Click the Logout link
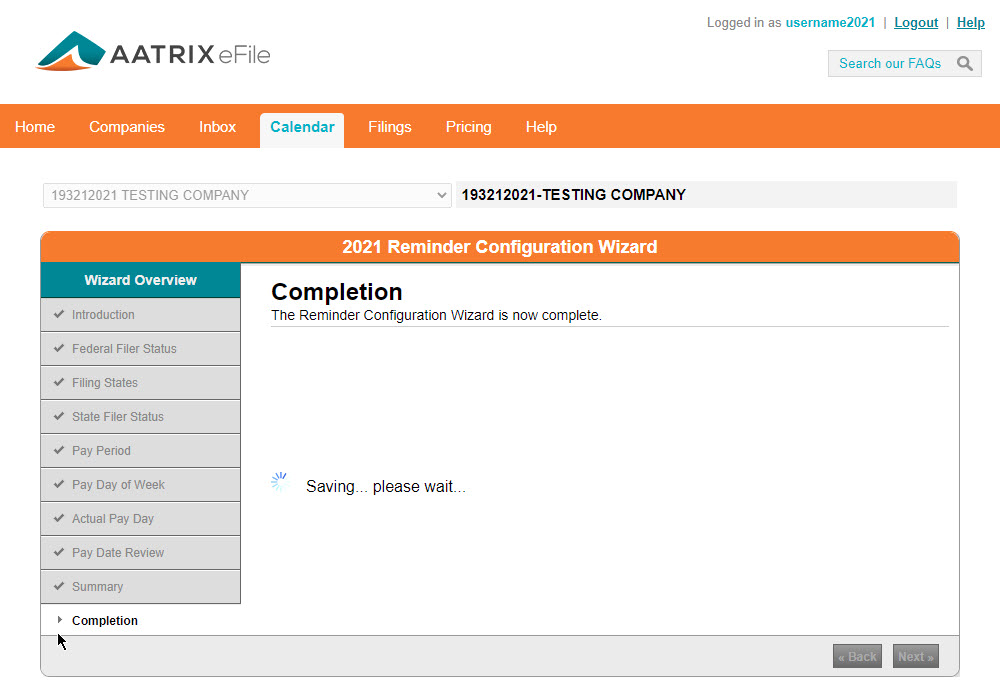The width and height of the screenshot is (1000, 696). pyautogui.click(x=915, y=23)
